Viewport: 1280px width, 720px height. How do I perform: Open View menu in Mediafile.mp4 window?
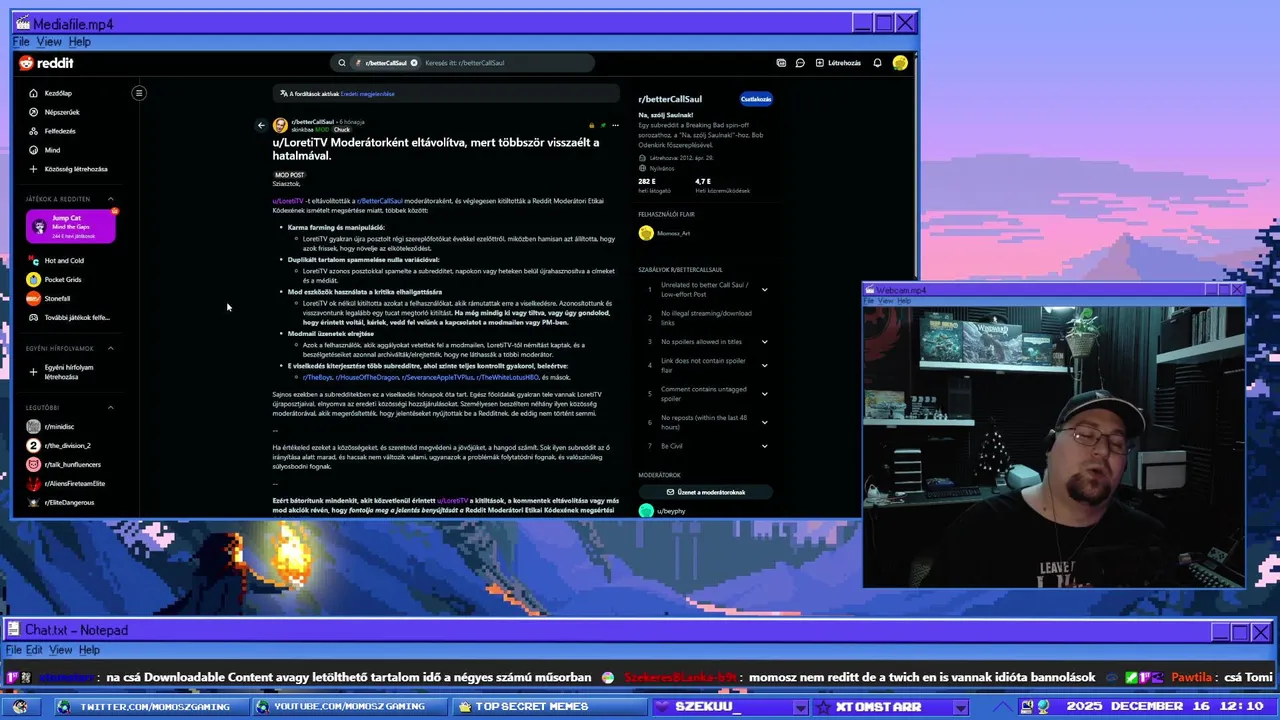49,42
